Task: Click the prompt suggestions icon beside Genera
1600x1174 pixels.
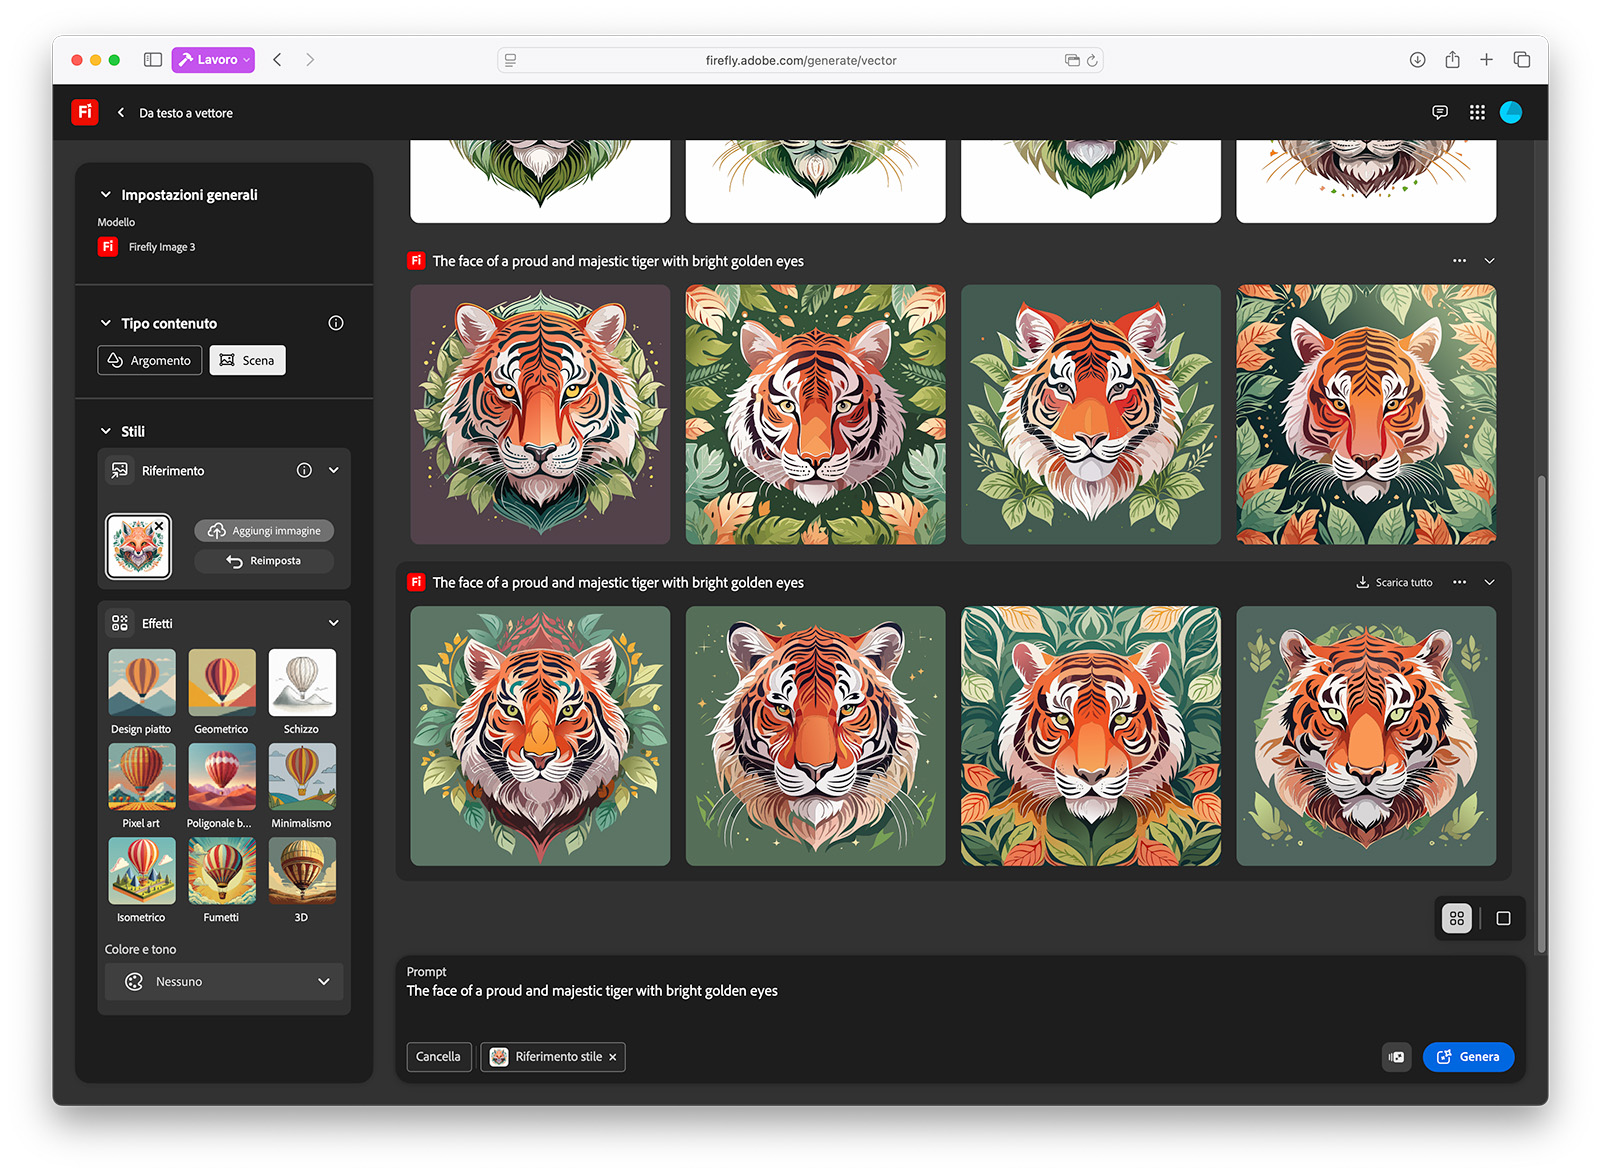Action: tap(1396, 1057)
